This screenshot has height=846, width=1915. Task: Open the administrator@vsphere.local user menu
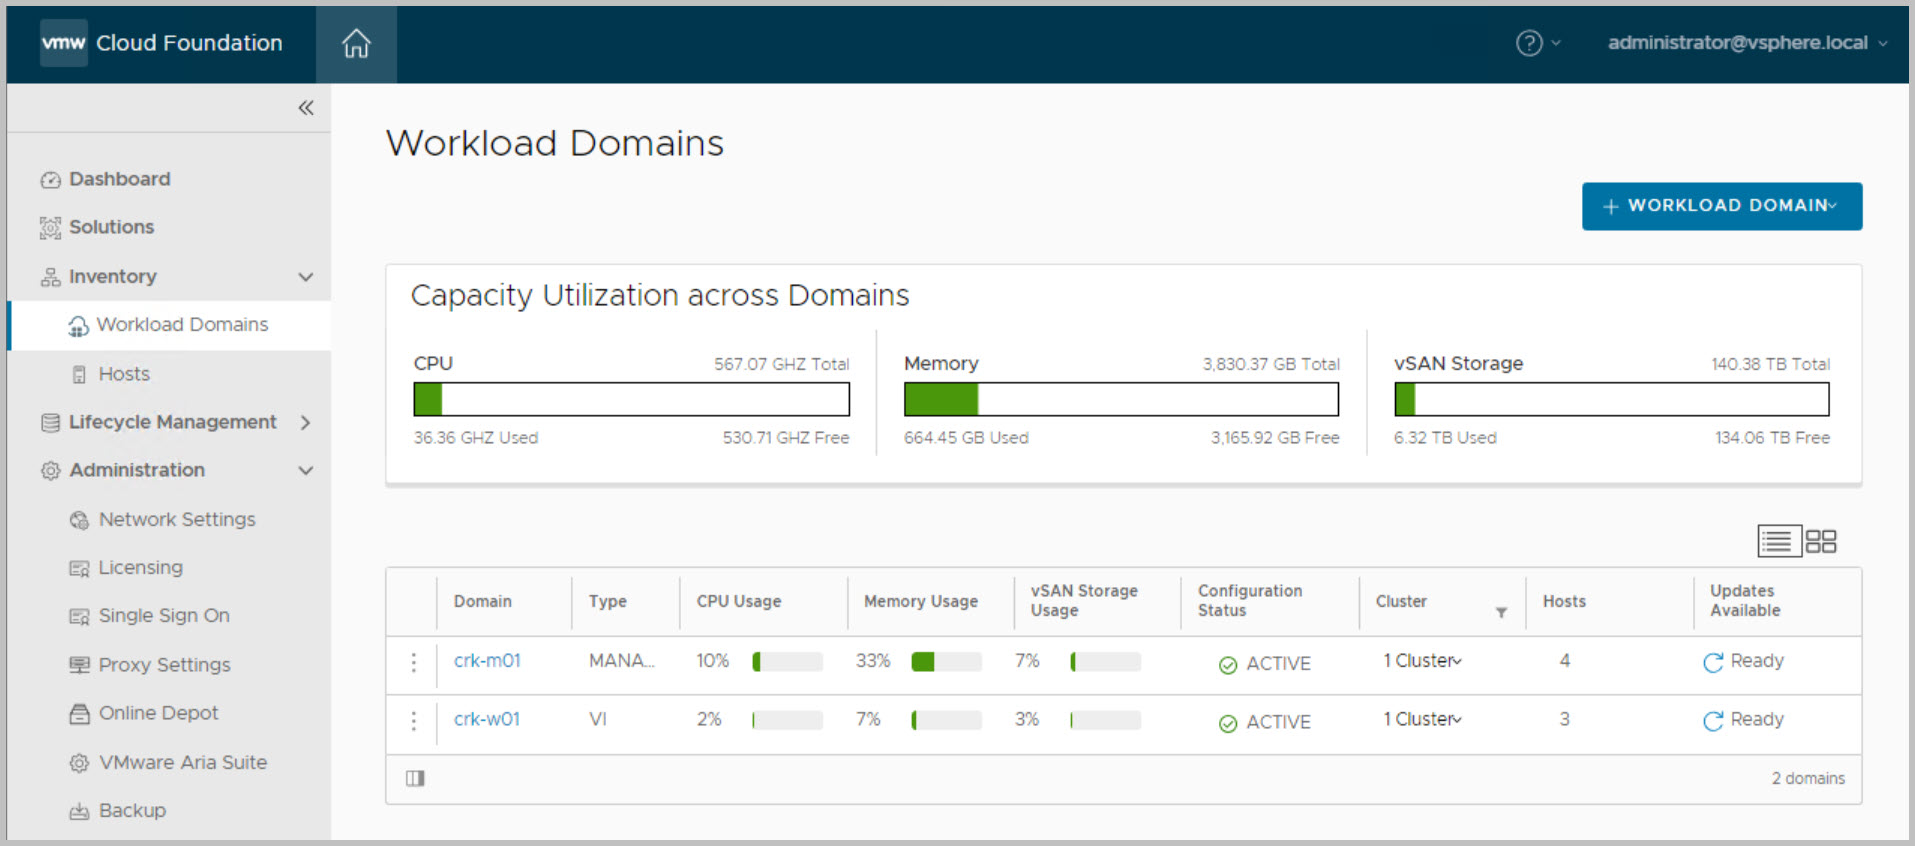pos(1746,43)
